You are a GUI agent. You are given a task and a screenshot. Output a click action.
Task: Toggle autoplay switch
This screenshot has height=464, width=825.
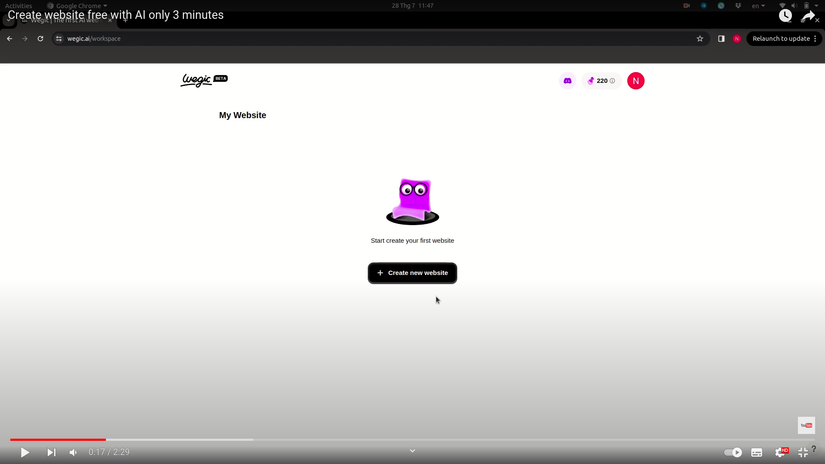click(x=732, y=452)
